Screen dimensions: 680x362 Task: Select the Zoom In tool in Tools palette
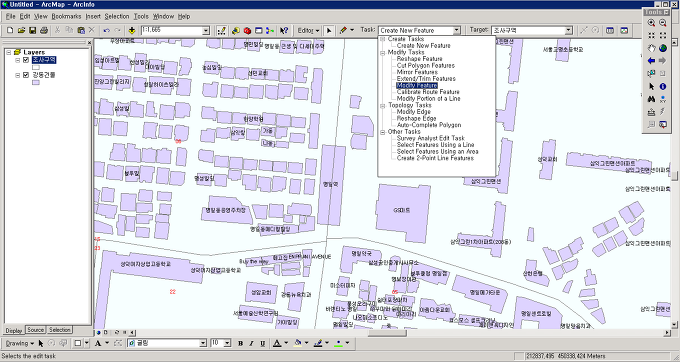(651, 23)
